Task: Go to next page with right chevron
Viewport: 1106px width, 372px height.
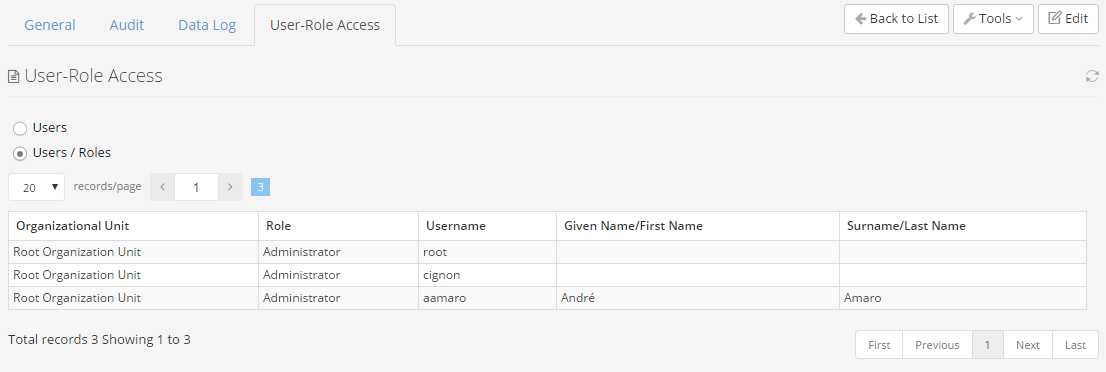Action: (x=230, y=187)
